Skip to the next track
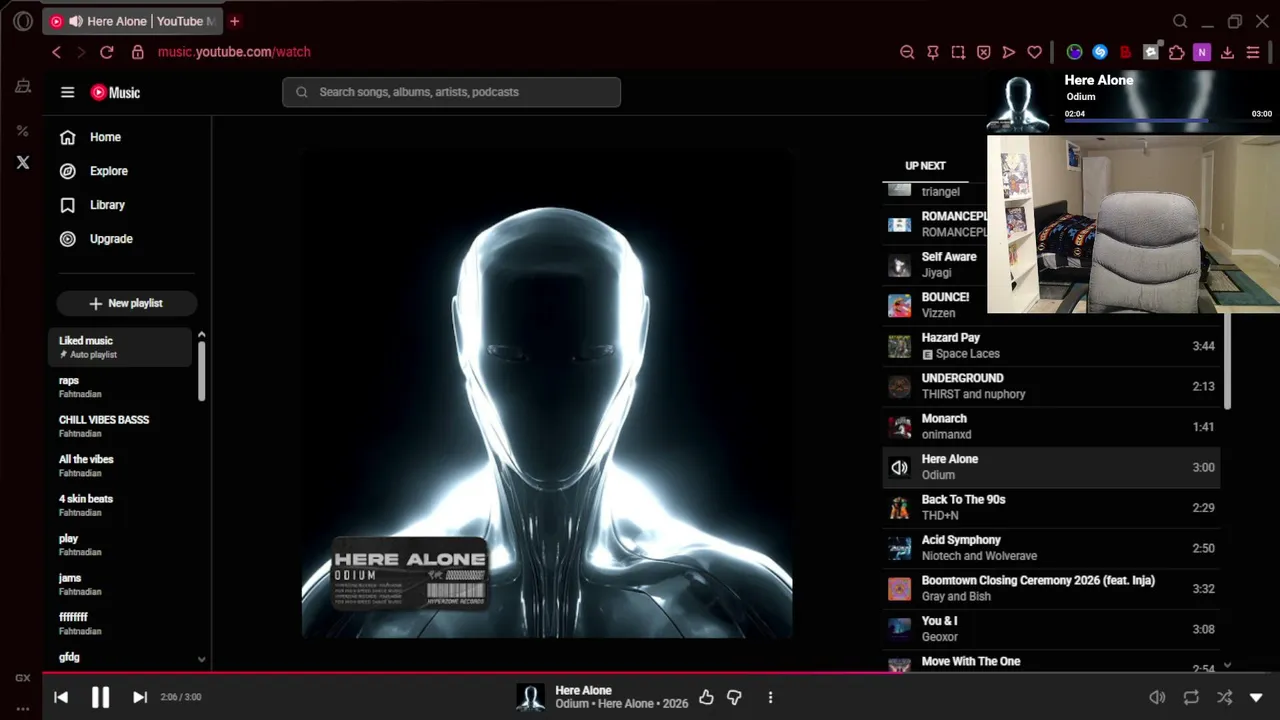 tap(140, 697)
